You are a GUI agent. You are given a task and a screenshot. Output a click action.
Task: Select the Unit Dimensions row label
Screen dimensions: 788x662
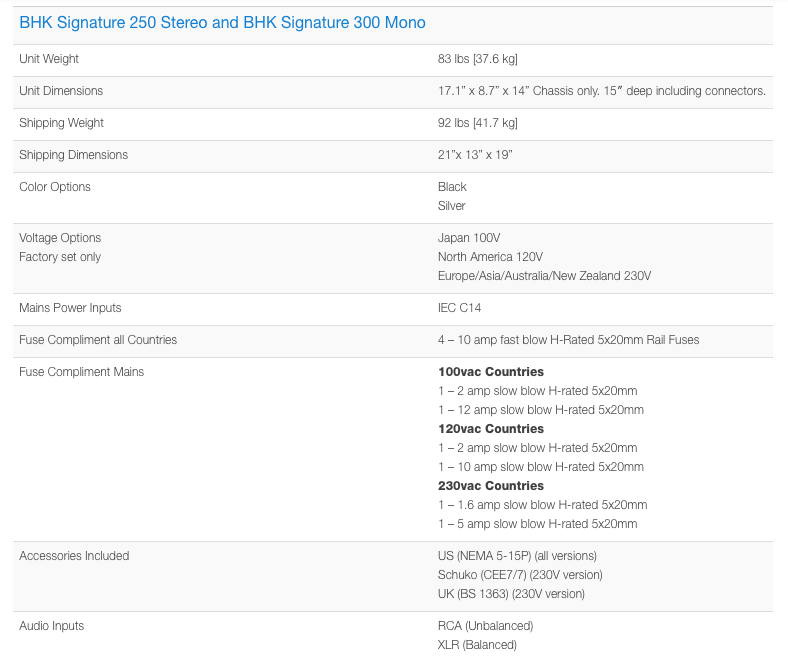61,91
